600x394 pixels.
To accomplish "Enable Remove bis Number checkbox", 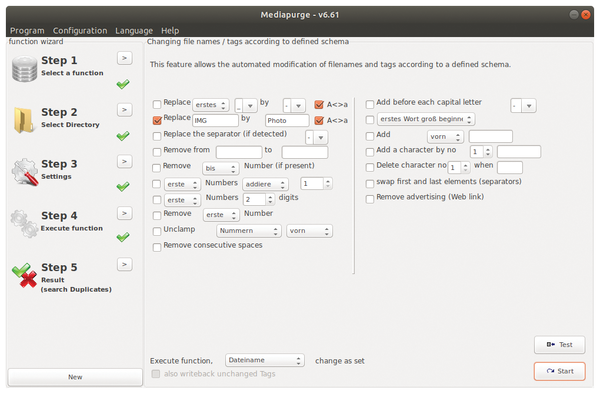I will [157, 168].
